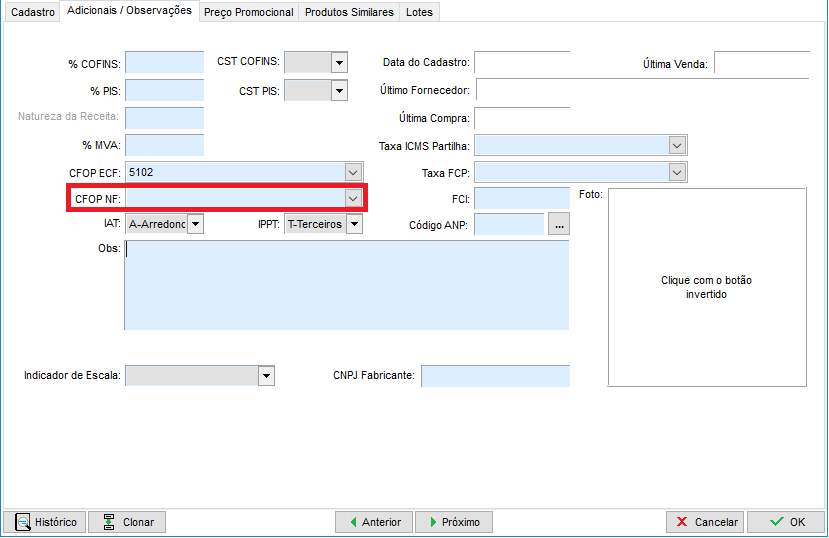The height and width of the screenshot is (538, 829).
Task: Click inside the Obs text area
Action: click(346, 285)
